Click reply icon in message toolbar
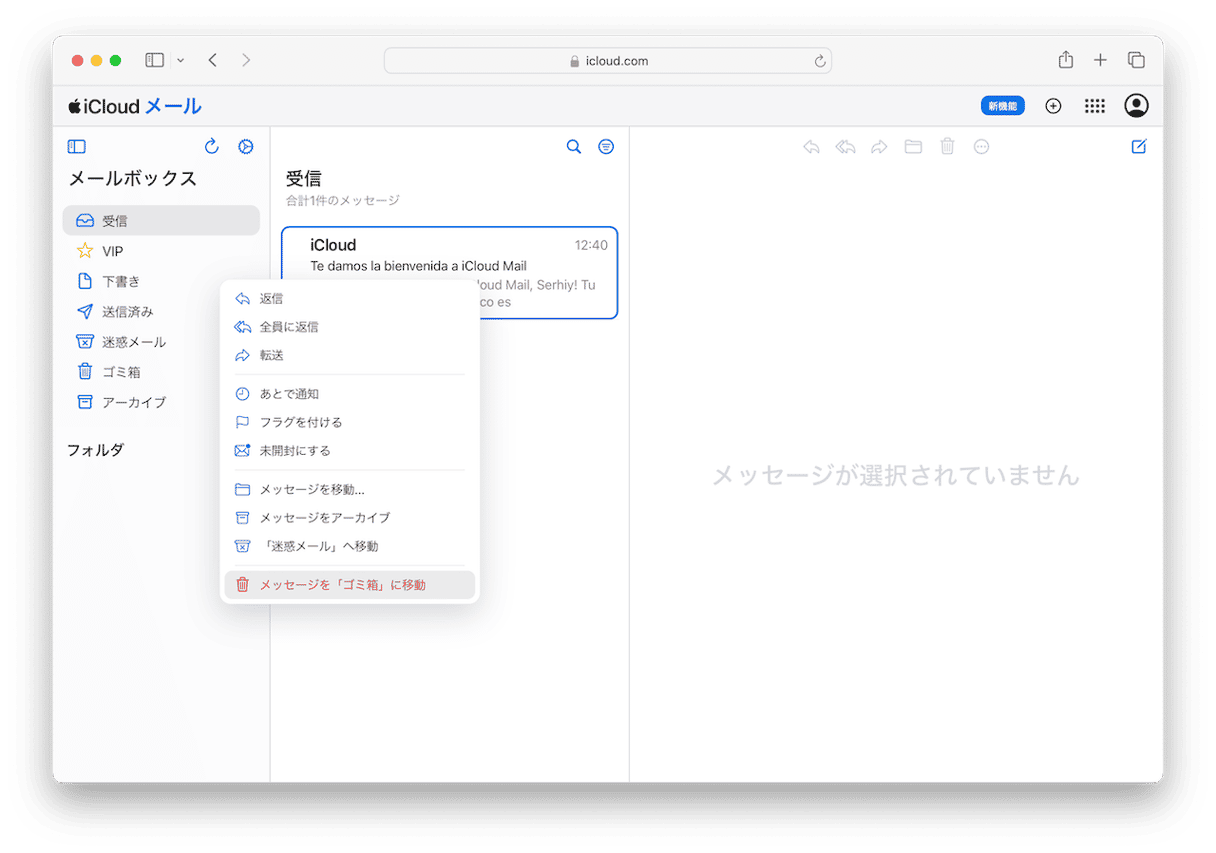The width and height of the screenshot is (1216, 853). (812, 147)
